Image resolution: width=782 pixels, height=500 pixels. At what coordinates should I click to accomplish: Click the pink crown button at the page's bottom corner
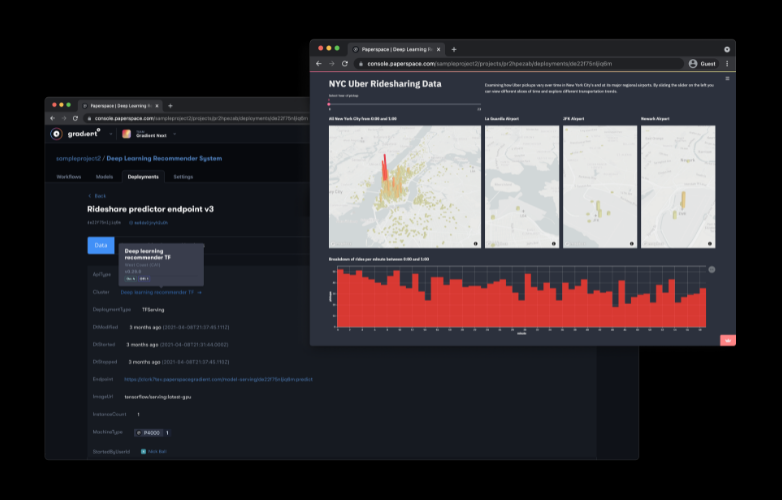(728, 340)
